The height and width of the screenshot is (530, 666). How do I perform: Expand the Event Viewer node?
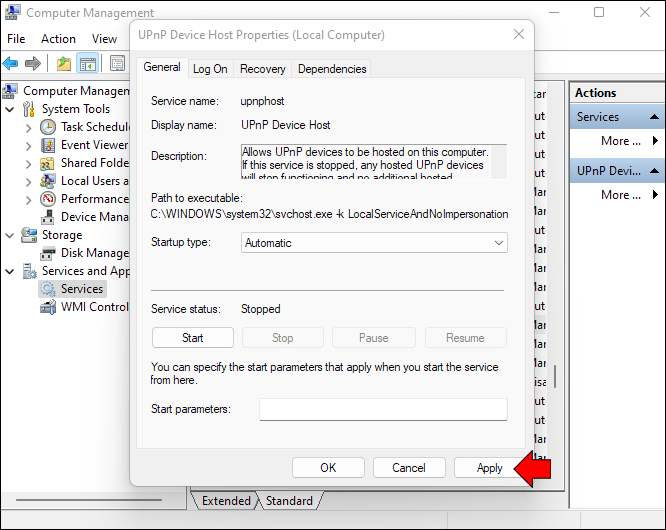[28, 146]
